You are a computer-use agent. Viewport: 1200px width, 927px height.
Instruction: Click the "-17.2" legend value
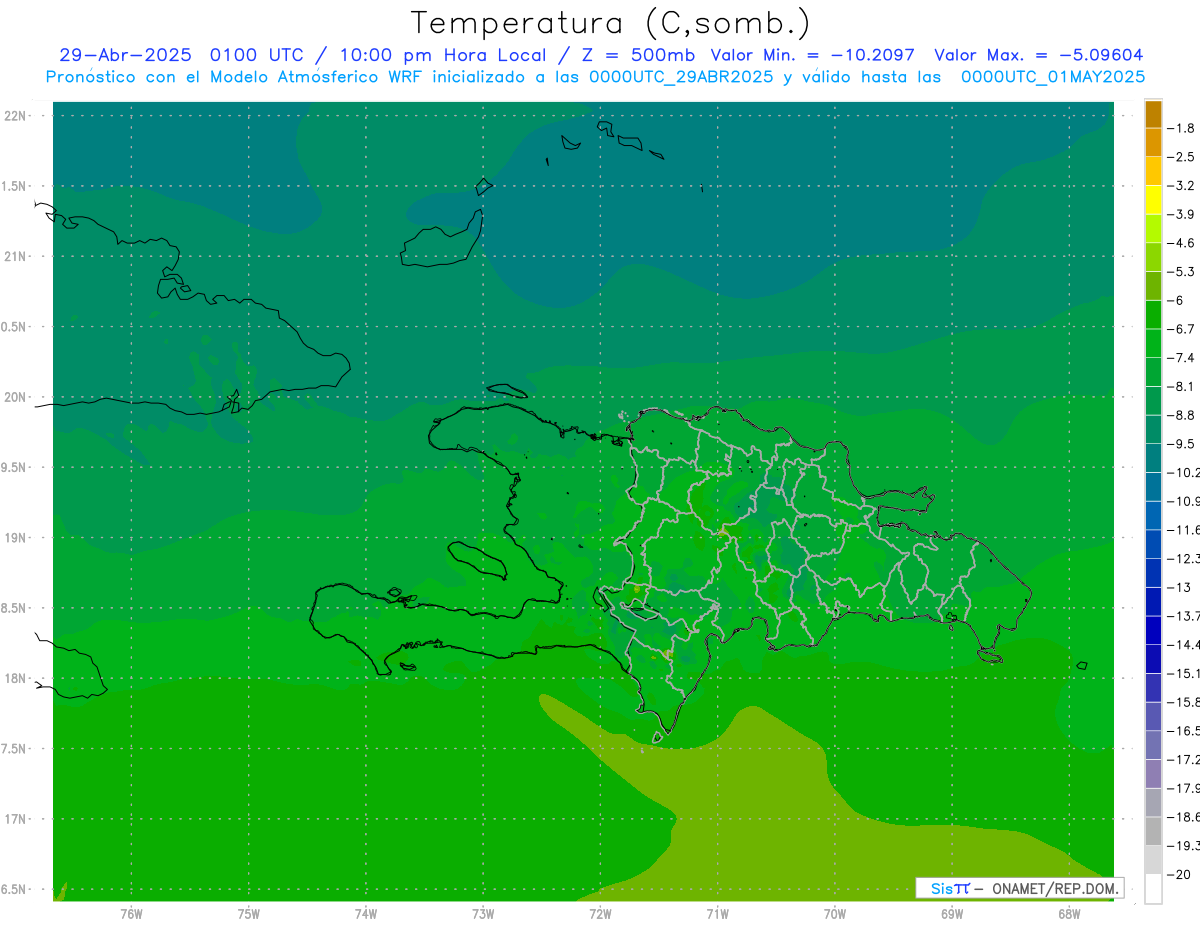[x=1183, y=760]
